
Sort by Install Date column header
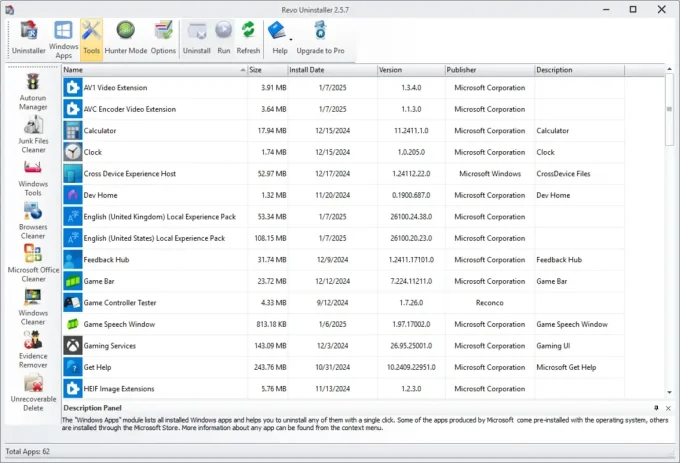click(330, 71)
